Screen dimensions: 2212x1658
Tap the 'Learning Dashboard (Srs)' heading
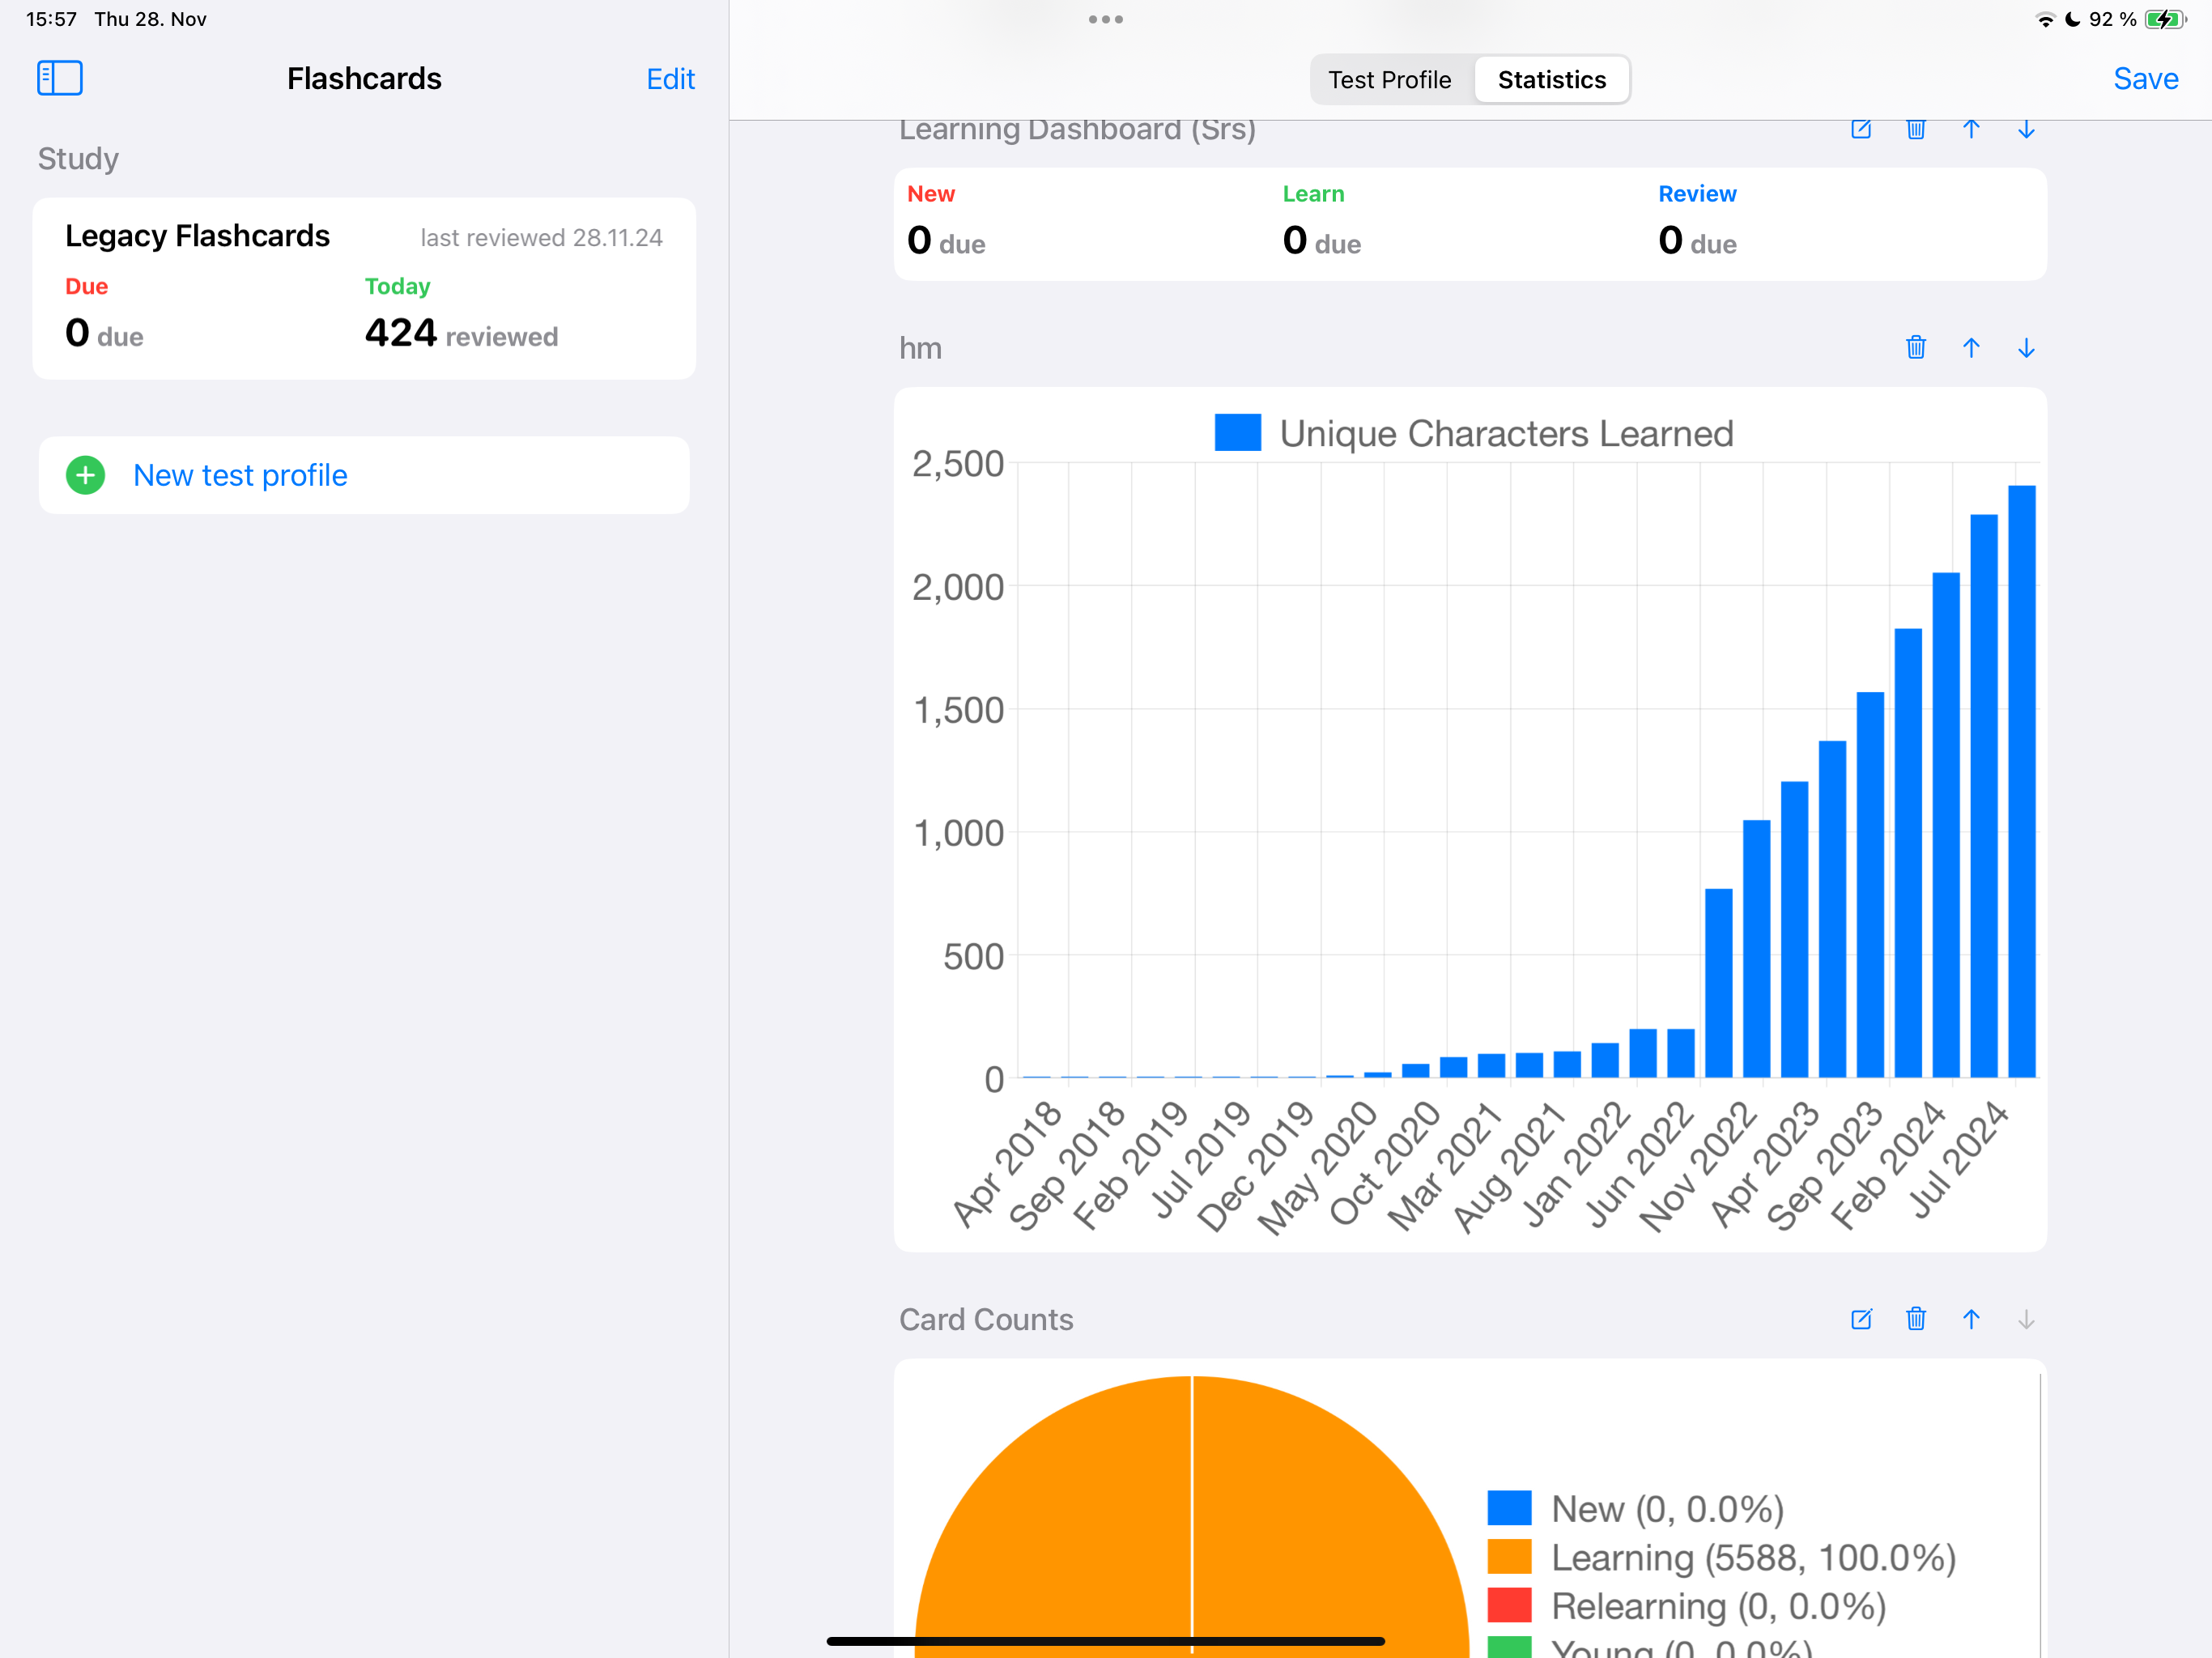1077,130
